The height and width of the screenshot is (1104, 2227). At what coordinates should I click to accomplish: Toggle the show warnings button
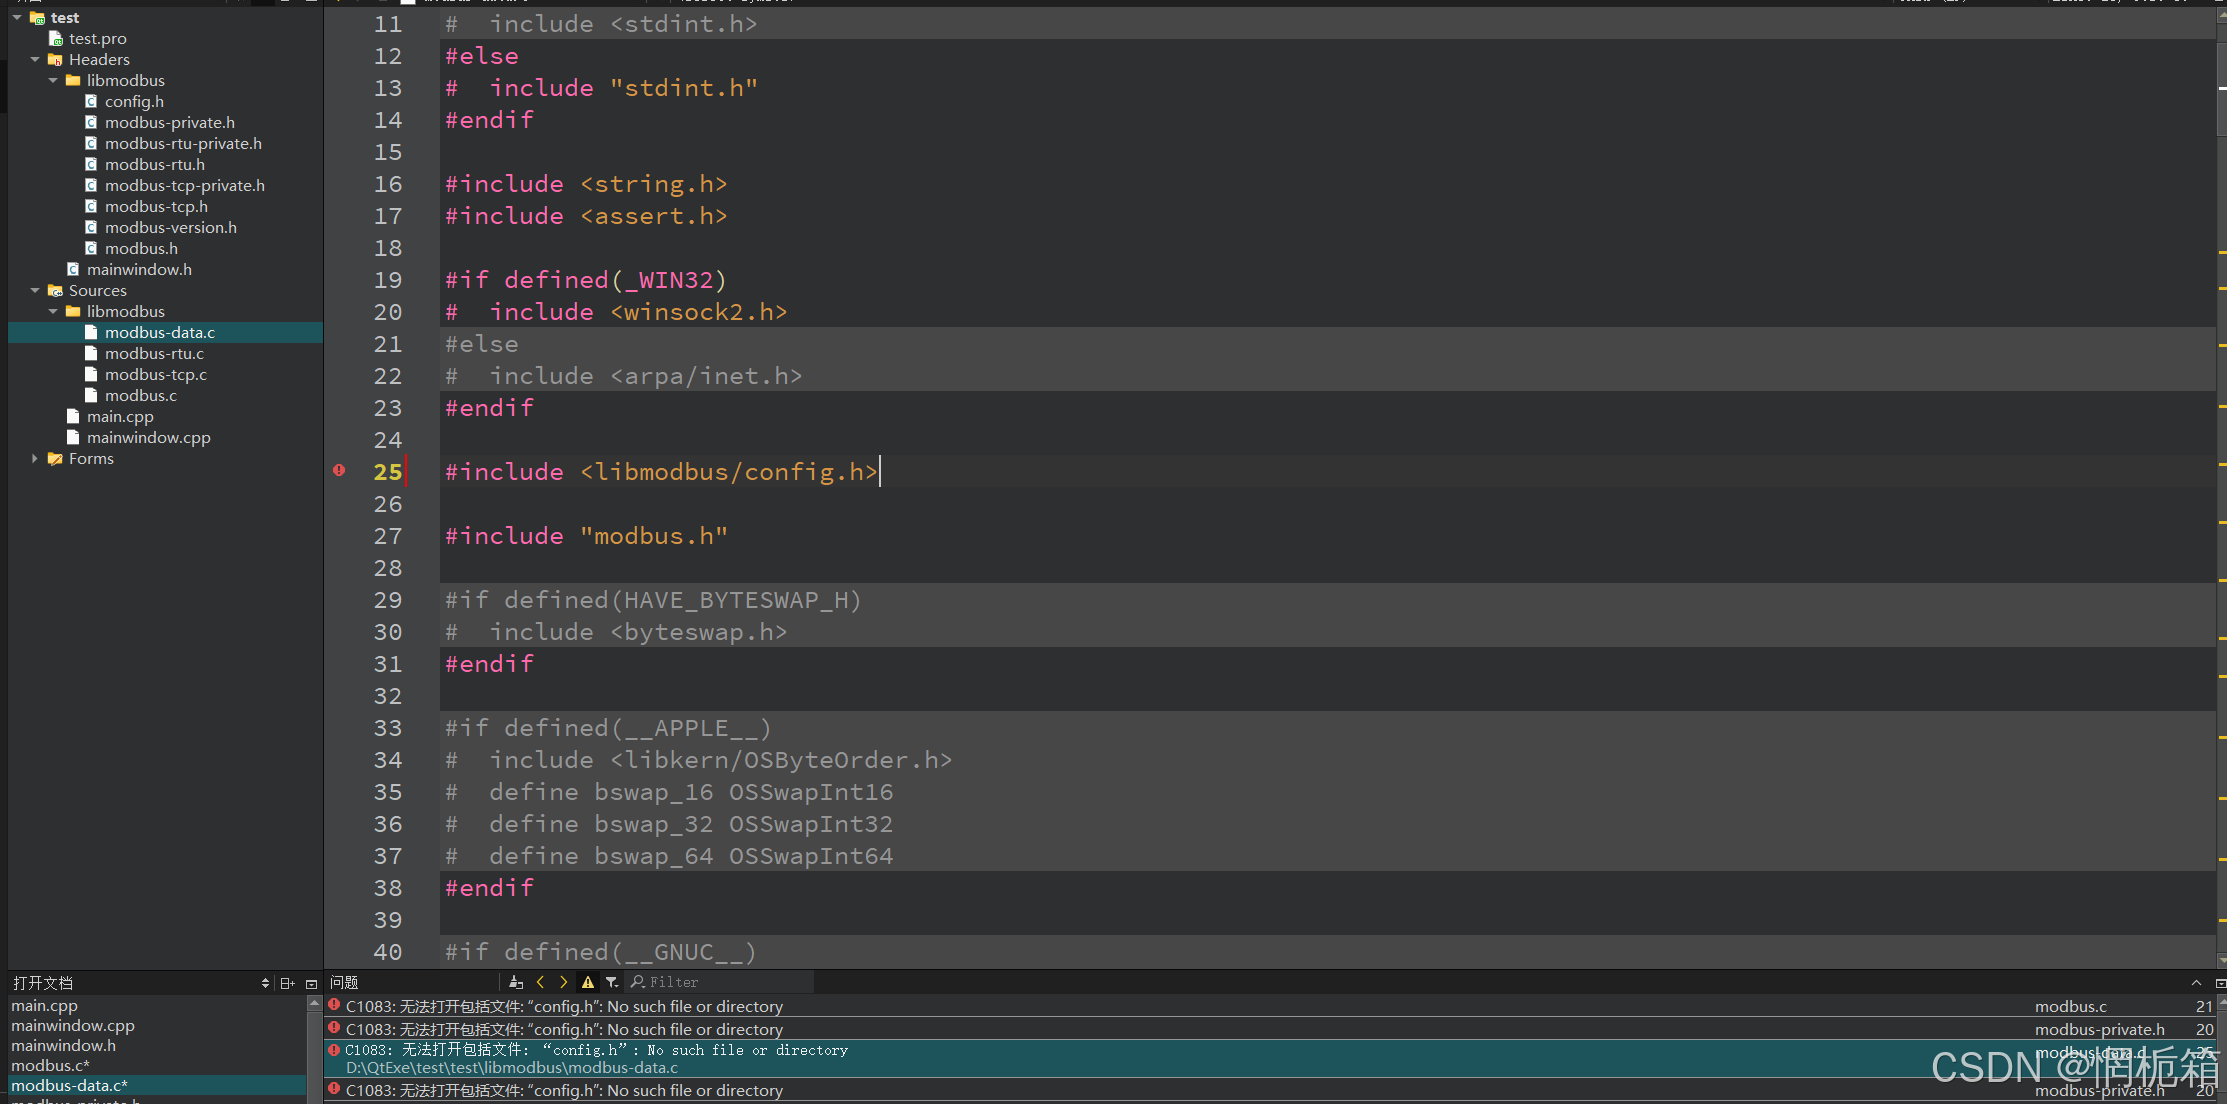pos(588,982)
